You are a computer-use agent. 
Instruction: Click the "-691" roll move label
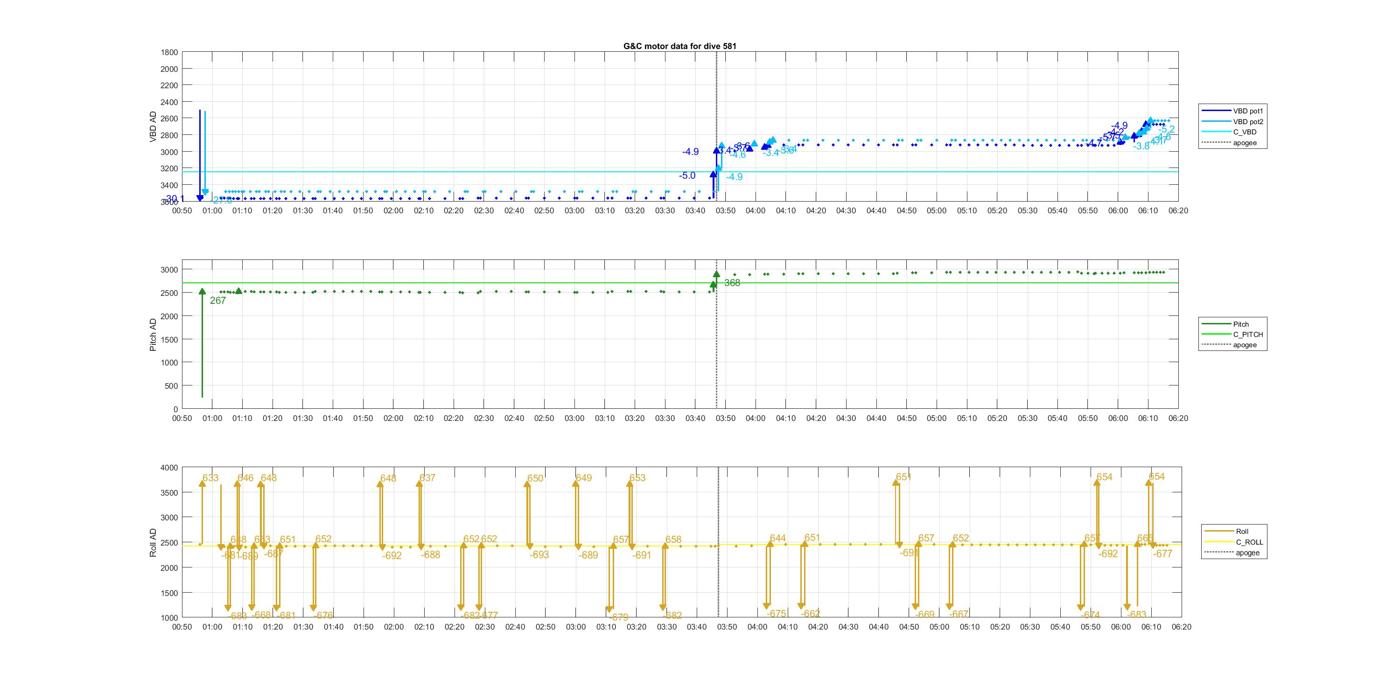point(642,554)
